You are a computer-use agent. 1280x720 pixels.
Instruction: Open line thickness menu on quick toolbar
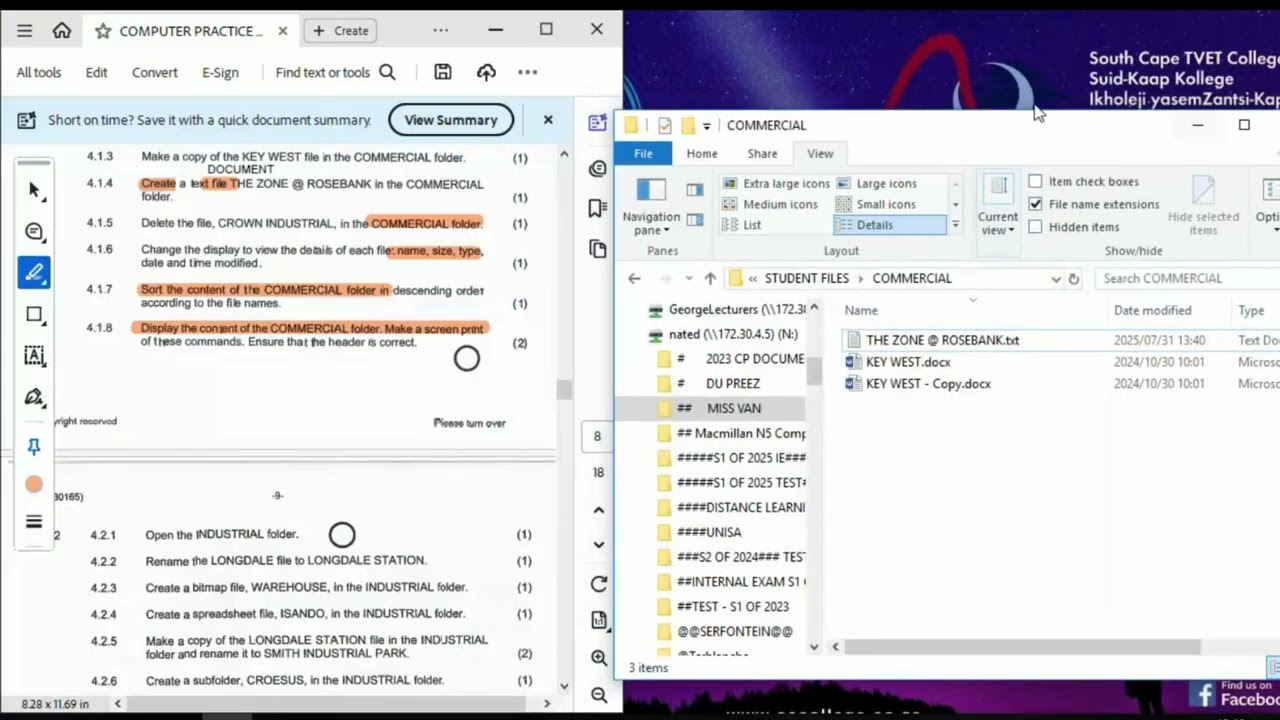point(35,522)
